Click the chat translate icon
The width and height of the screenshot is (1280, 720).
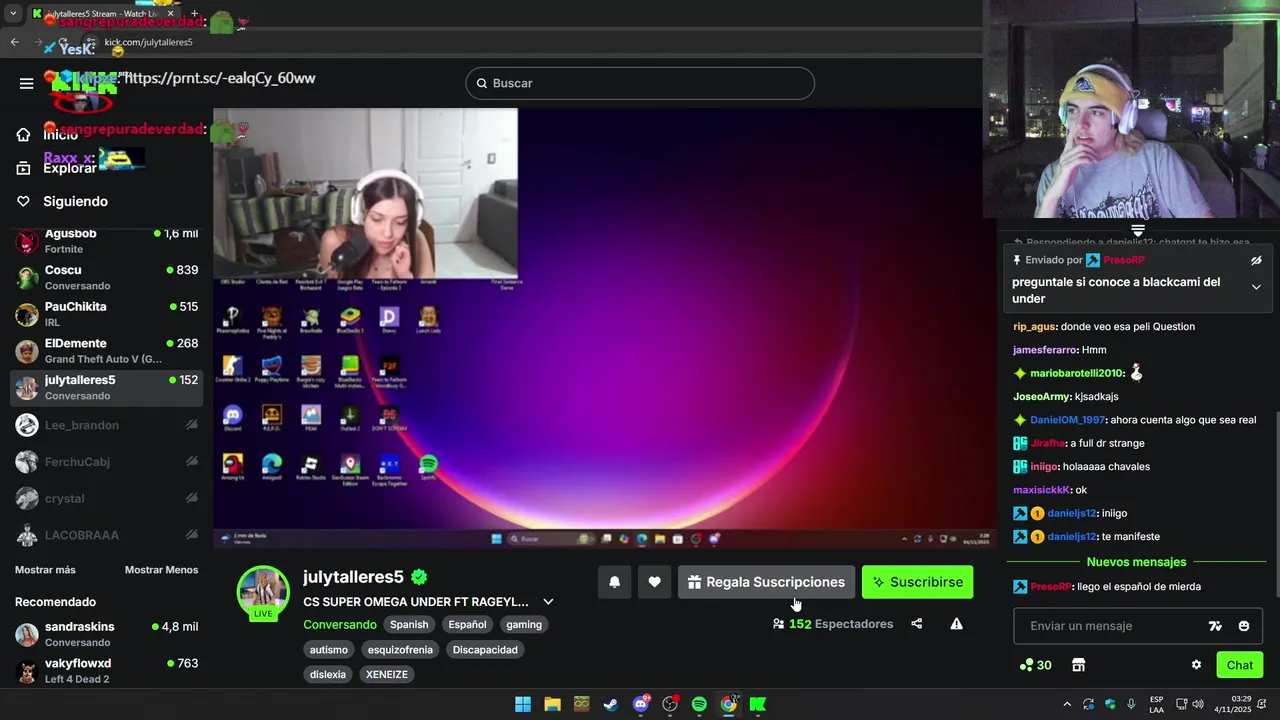click(1215, 626)
